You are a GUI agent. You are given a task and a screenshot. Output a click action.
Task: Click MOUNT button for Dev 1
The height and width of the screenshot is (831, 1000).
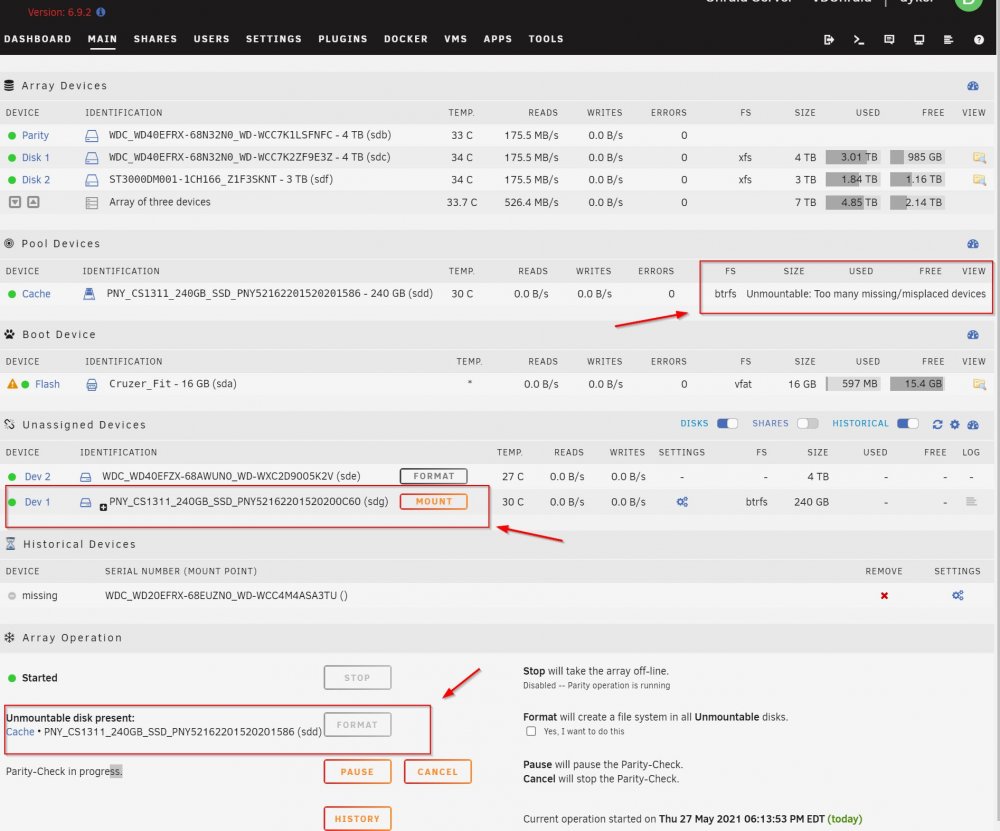click(434, 501)
